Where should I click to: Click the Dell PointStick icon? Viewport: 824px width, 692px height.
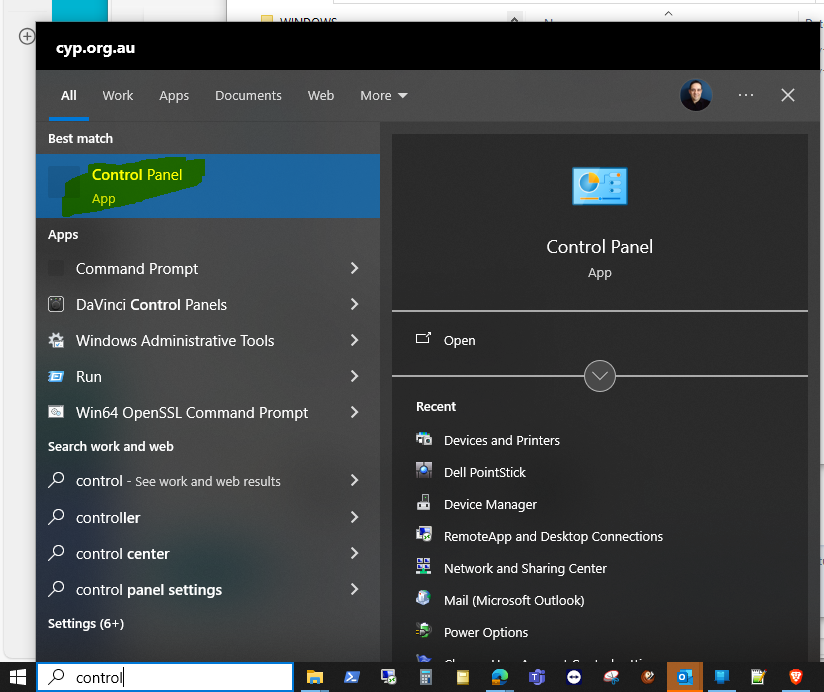424,470
